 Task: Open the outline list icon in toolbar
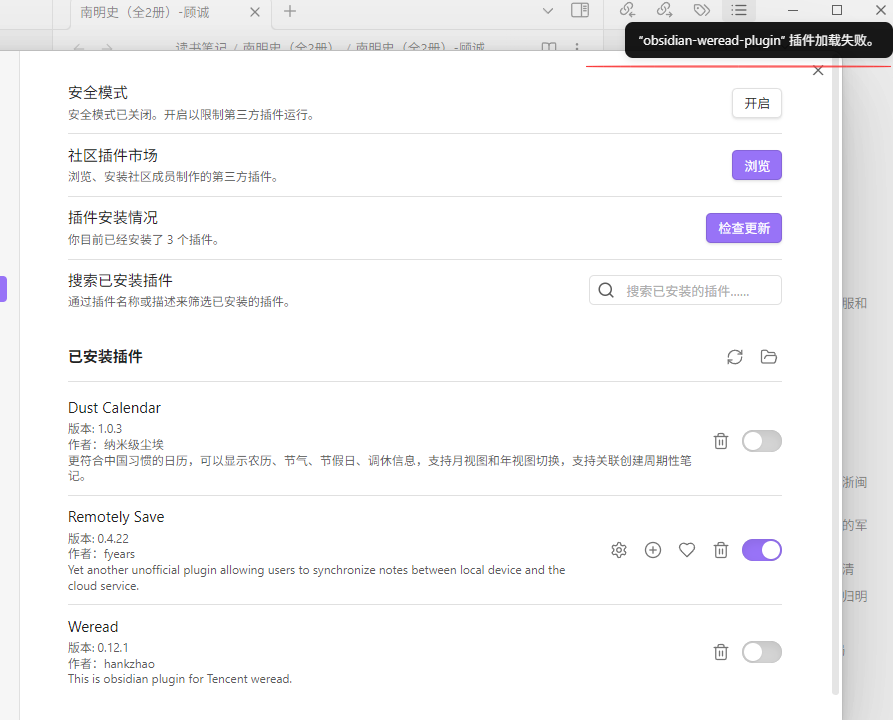pos(739,10)
